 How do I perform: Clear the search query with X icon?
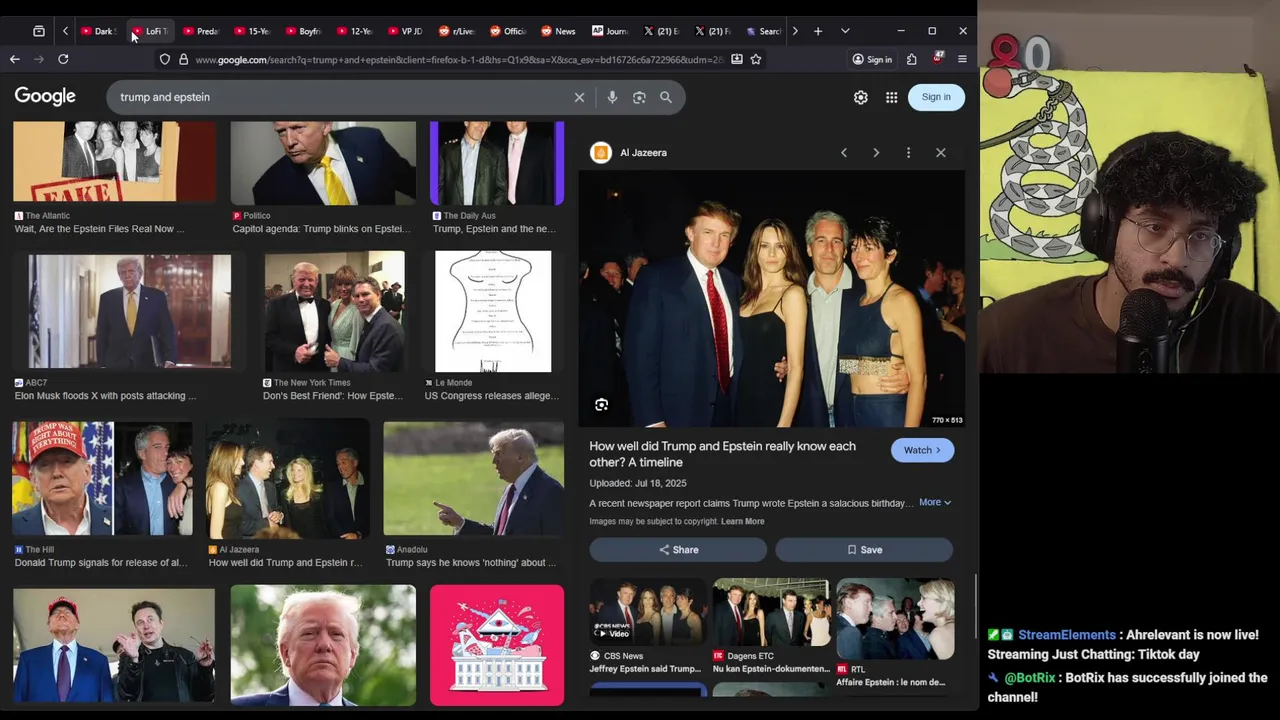pos(579,97)
